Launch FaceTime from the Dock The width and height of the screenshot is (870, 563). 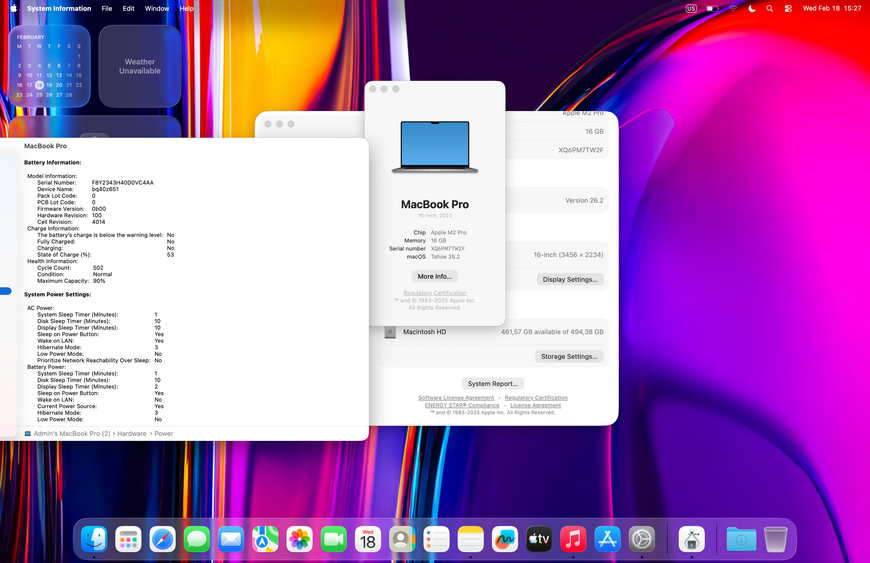(x=334, y=539)
